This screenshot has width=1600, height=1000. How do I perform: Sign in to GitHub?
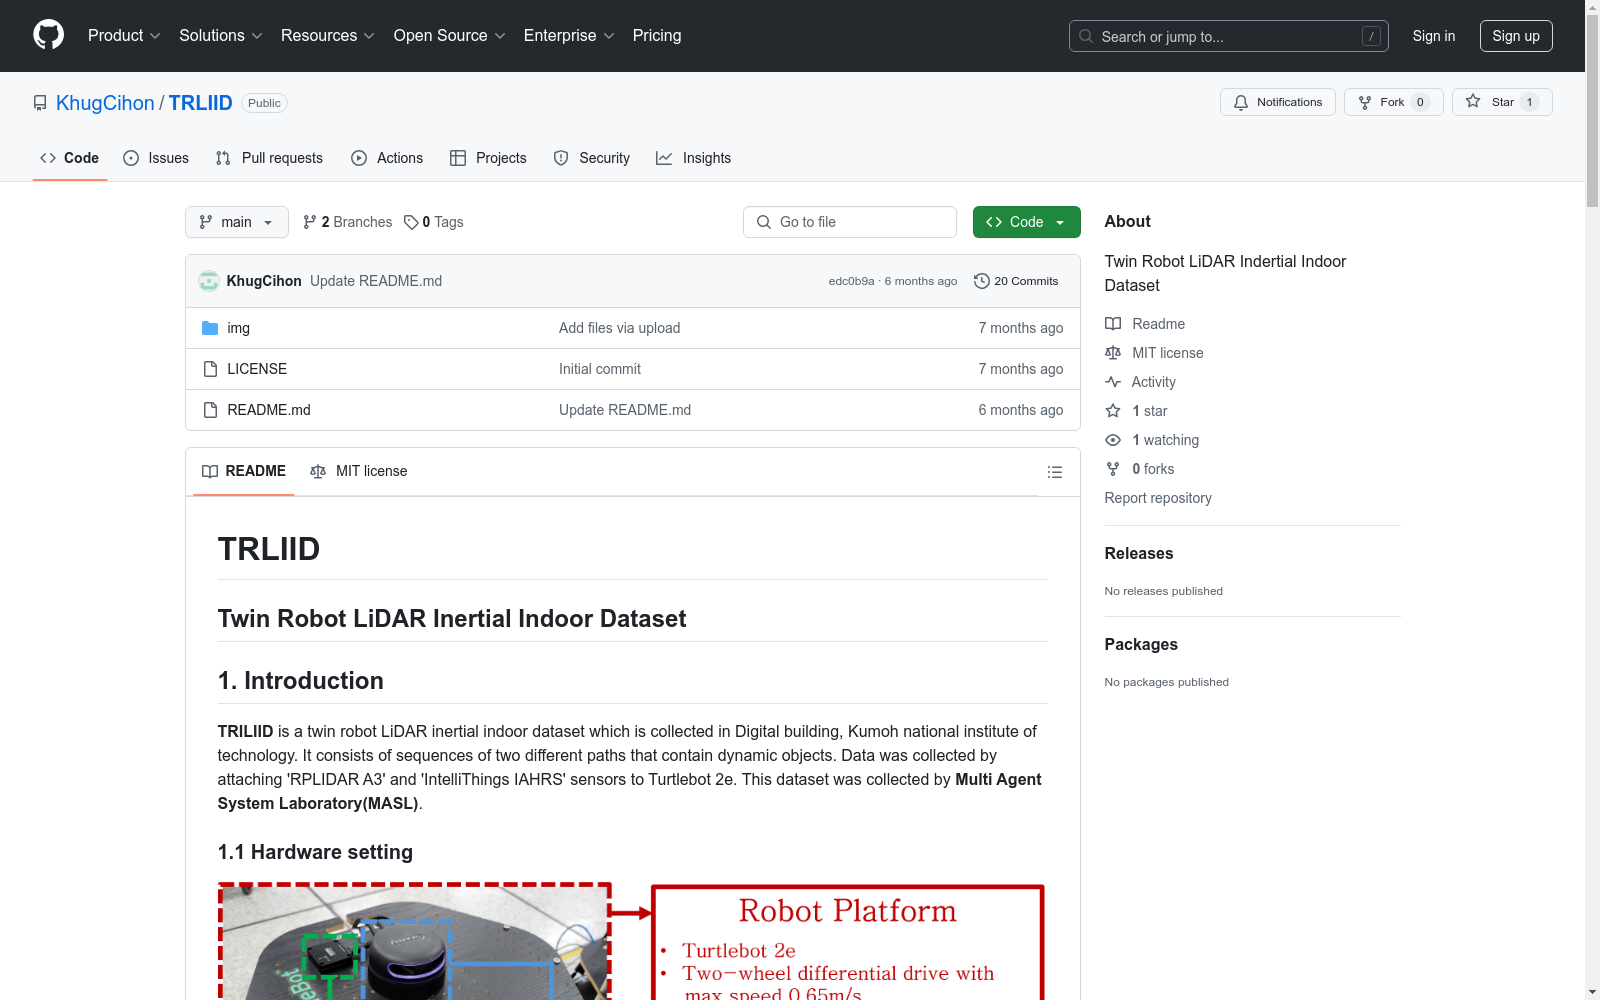coord(1433,36)
